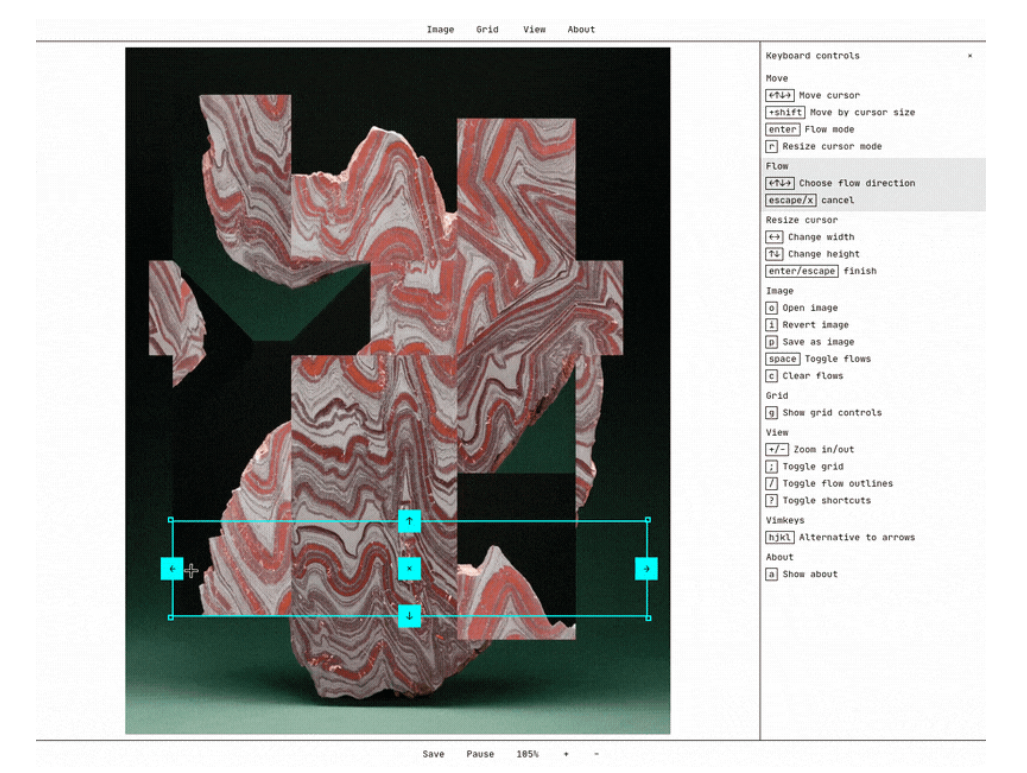This screenshot has width=1027, height=773.
Task: Click the cyan right arrow flow direction button
Action: [x=646, y=569]
